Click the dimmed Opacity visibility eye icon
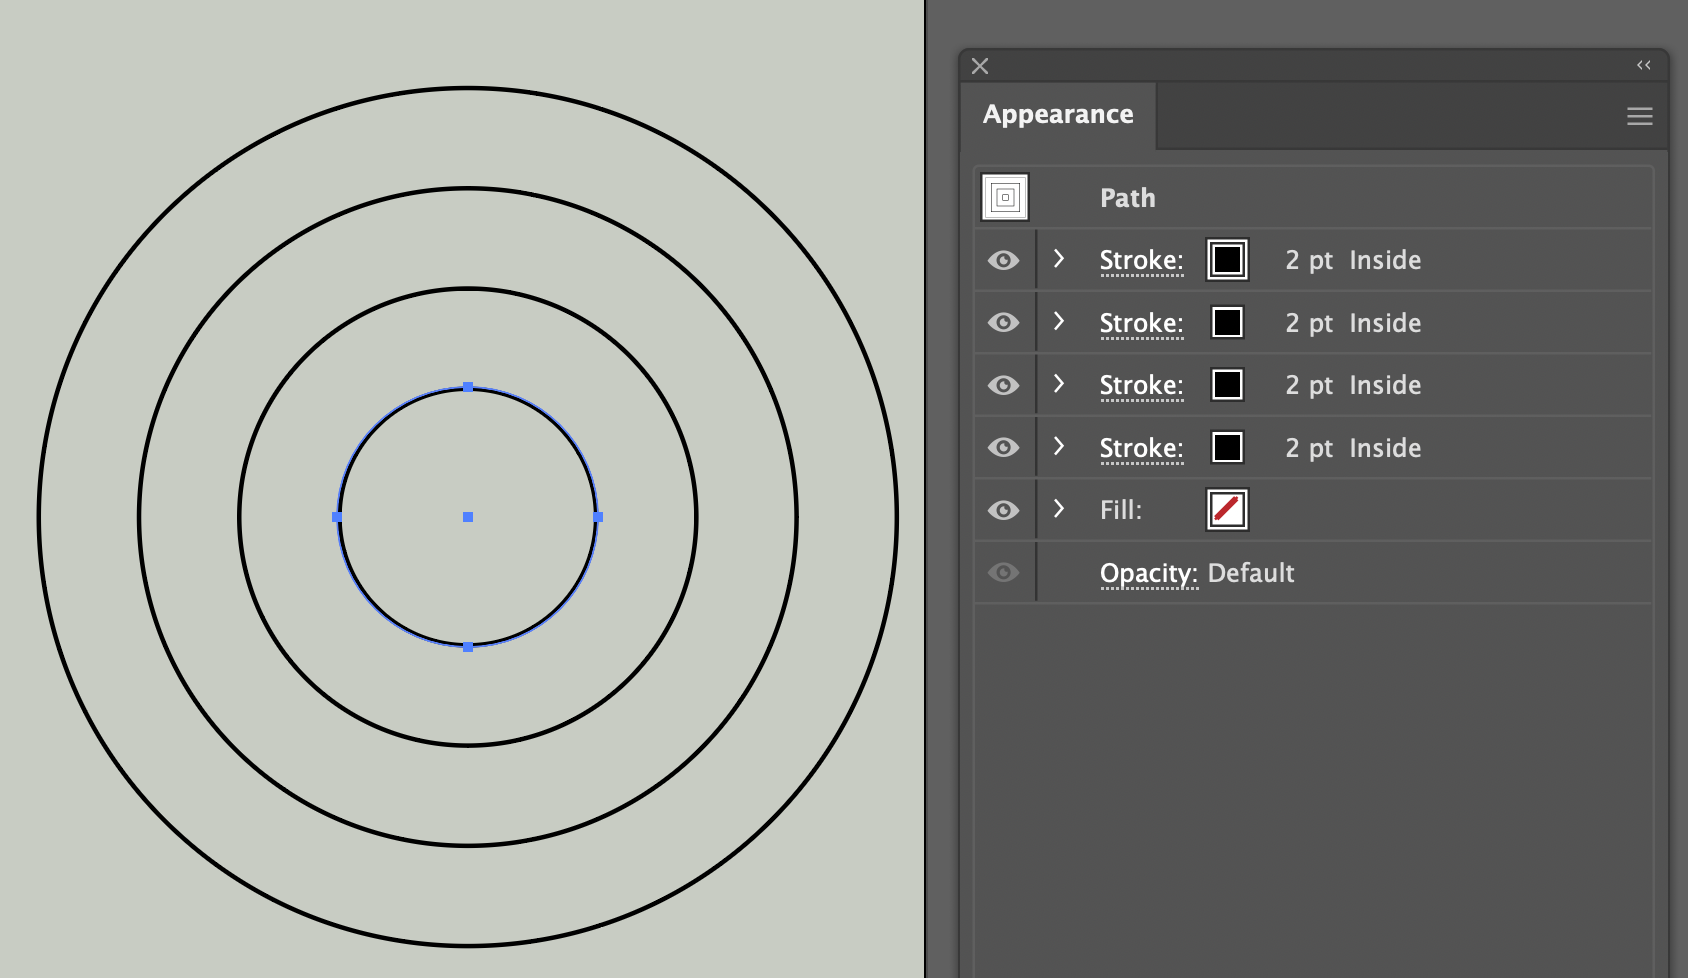This screenshot has height=978, width=1688. (x=1003, y=572)
